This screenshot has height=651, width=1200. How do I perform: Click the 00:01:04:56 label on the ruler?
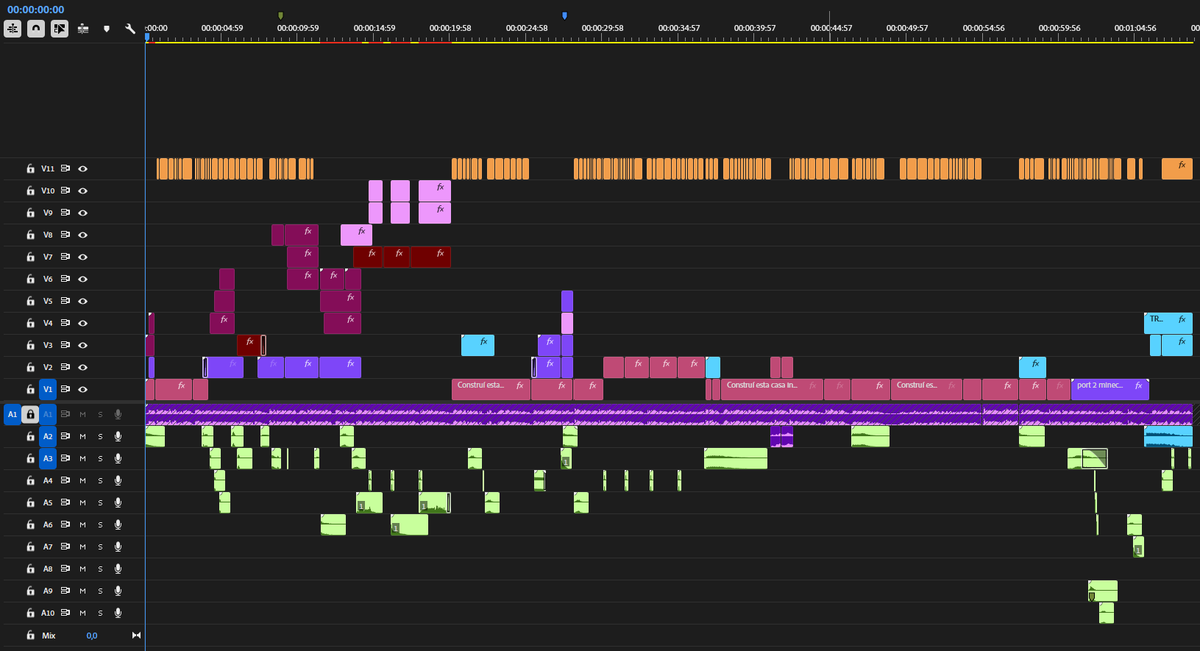coord(1135,28)
